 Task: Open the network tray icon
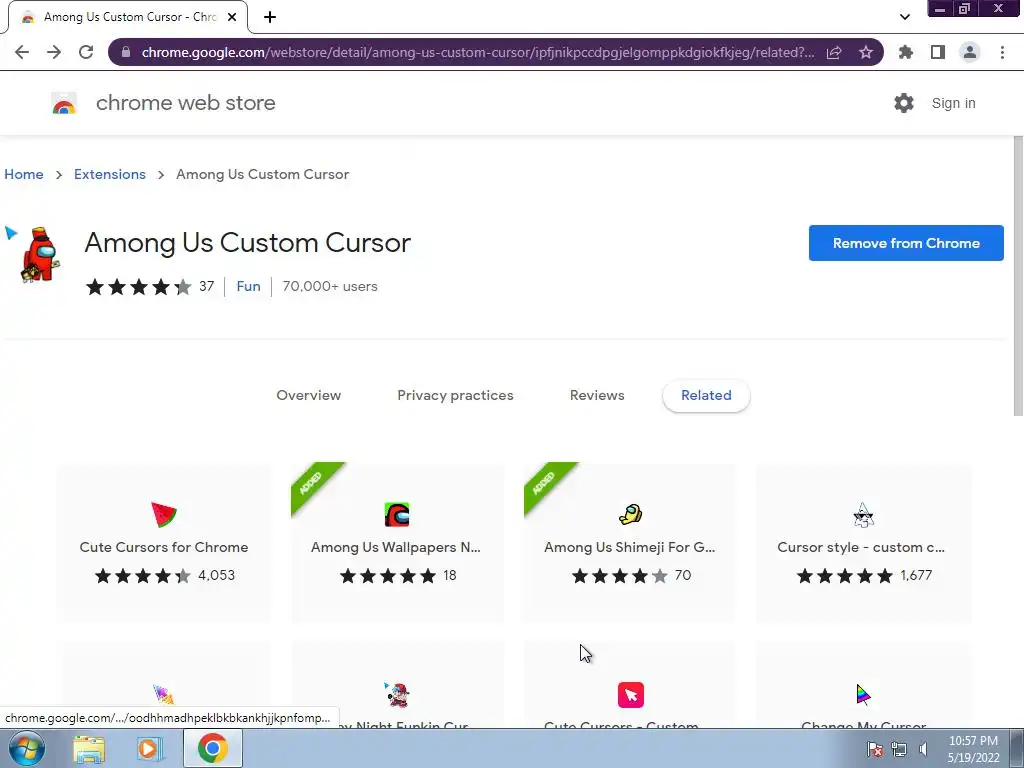click(x=899, y=749)
